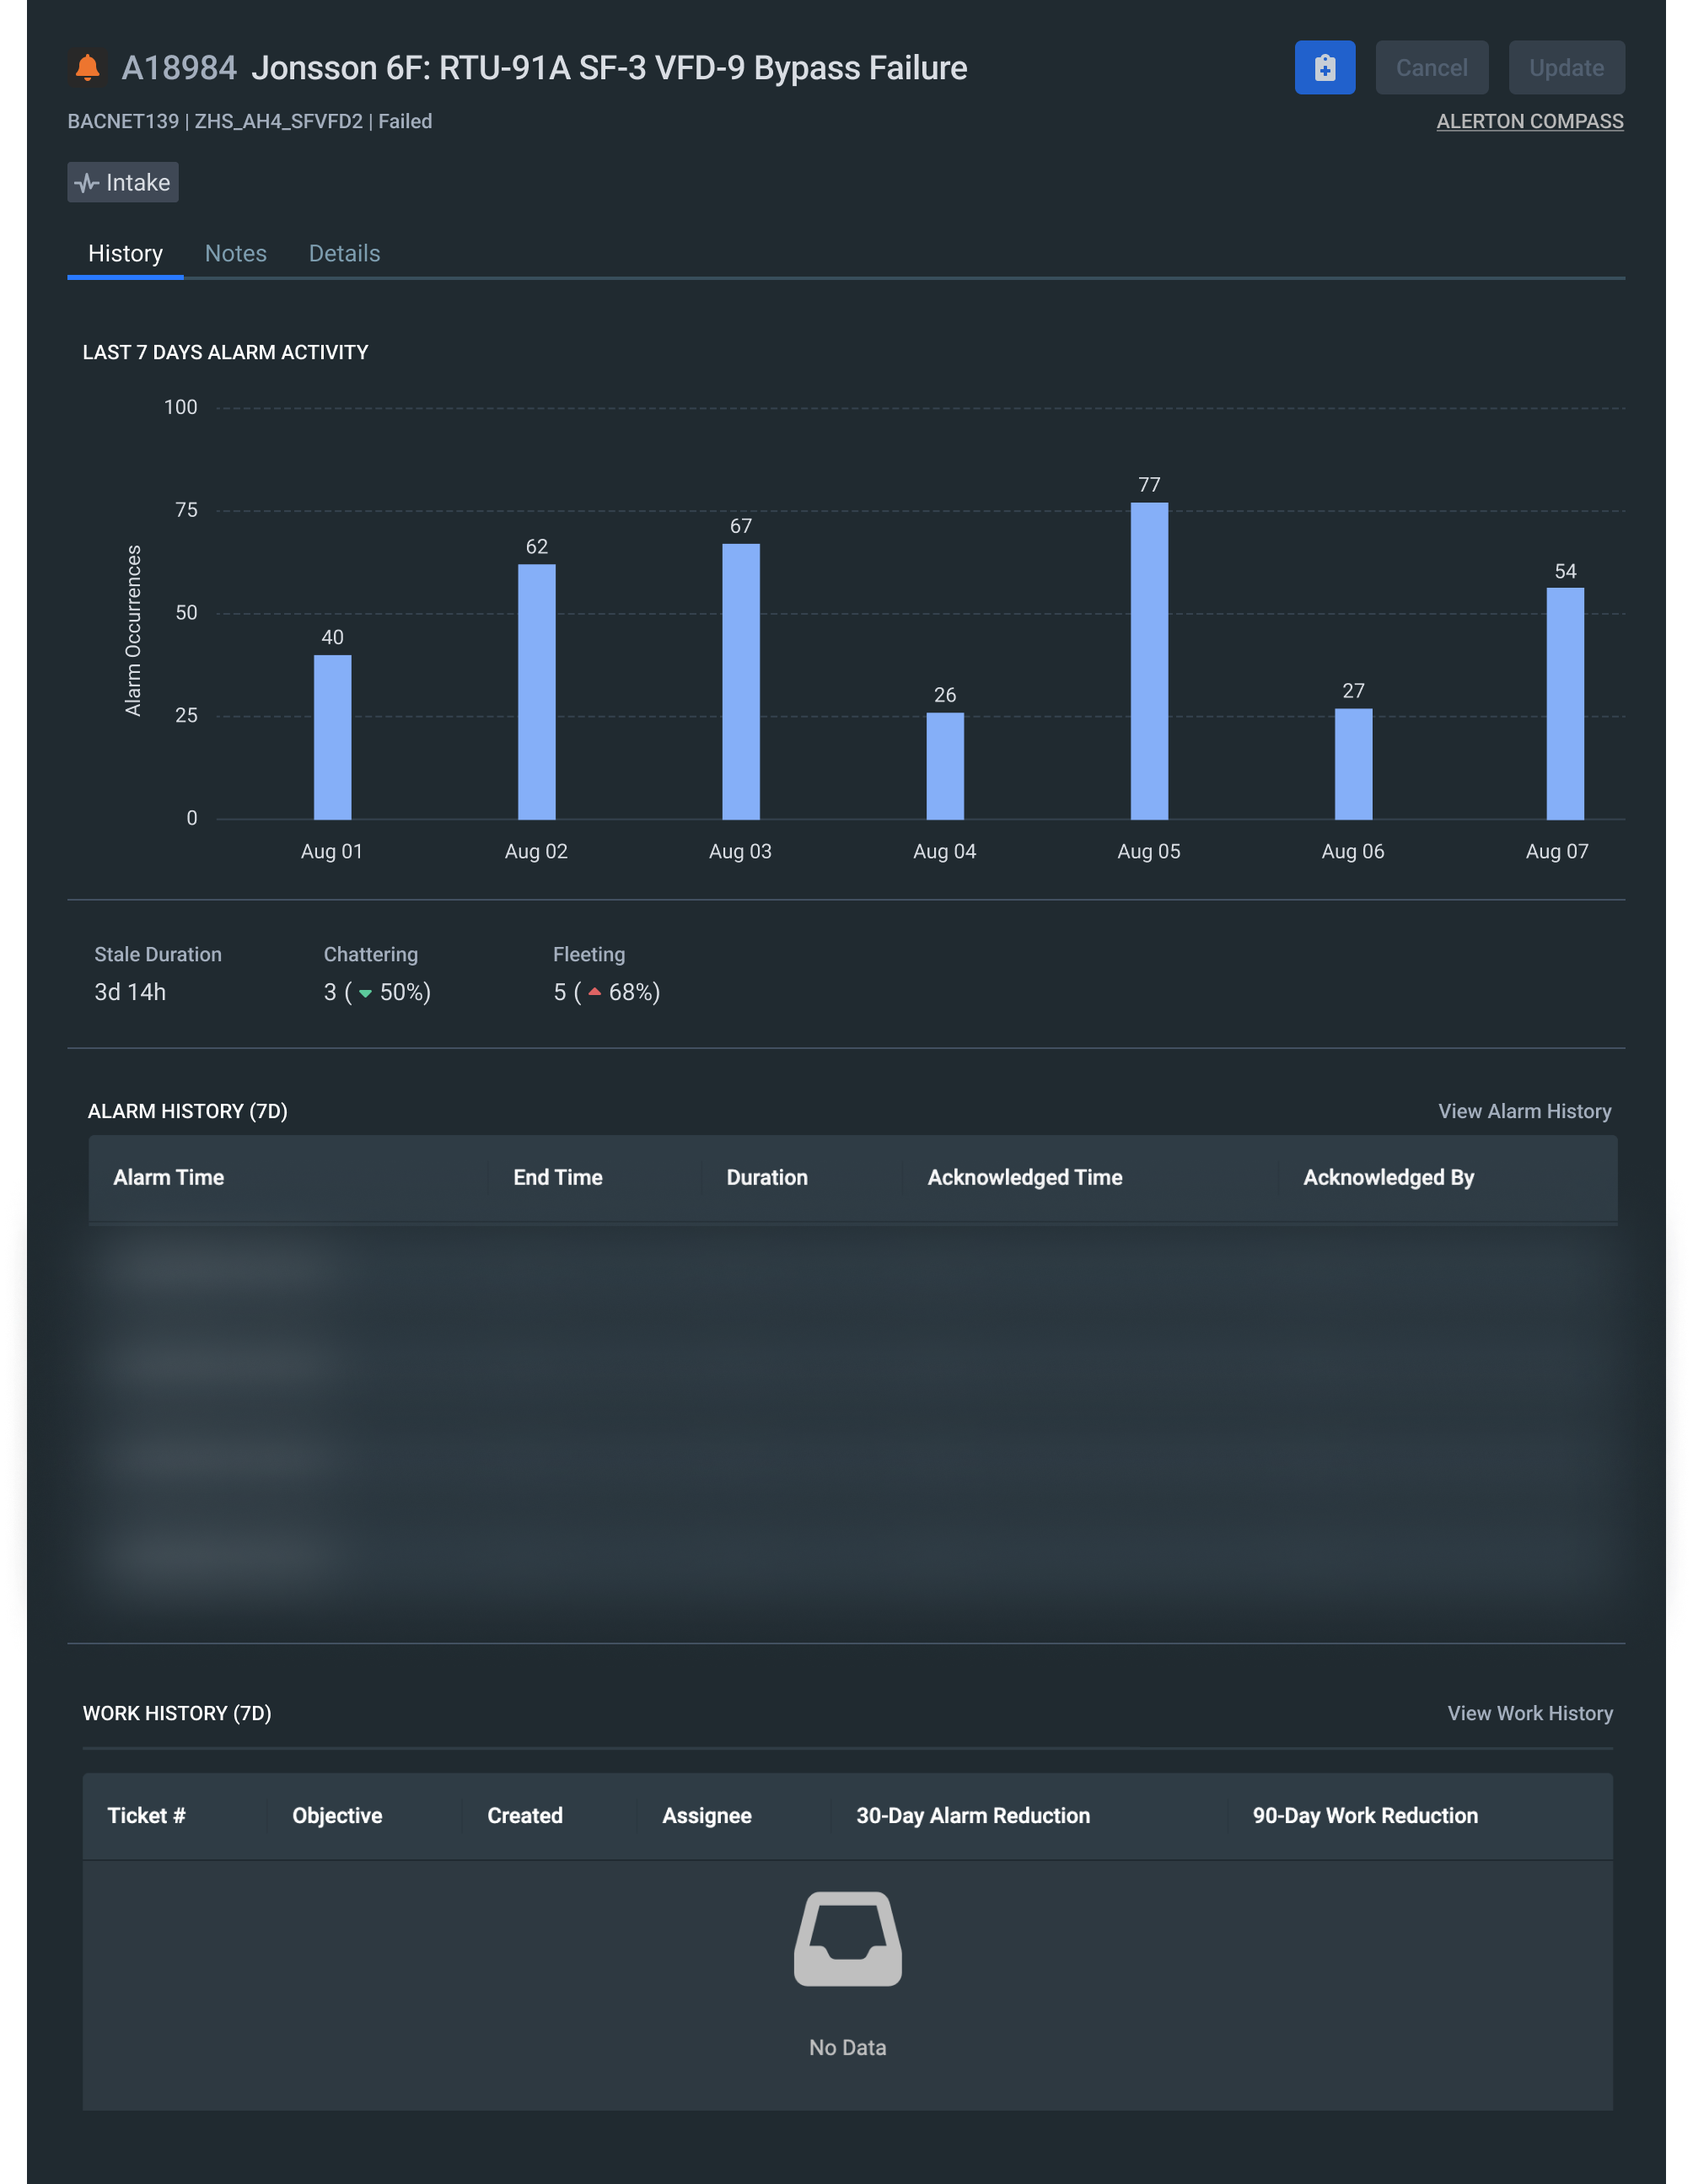Click the 30-Day Alarm Reduction column header
This screenshot has width=1693, height=2184.
pos(972,1815)
